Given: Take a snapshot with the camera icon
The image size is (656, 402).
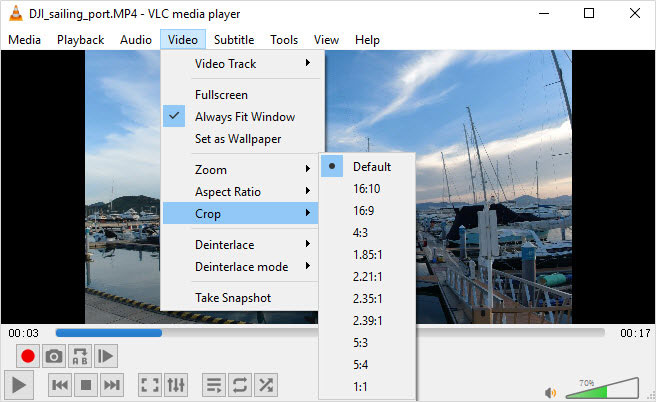Looking at the screenshot, I should point(54,356).
